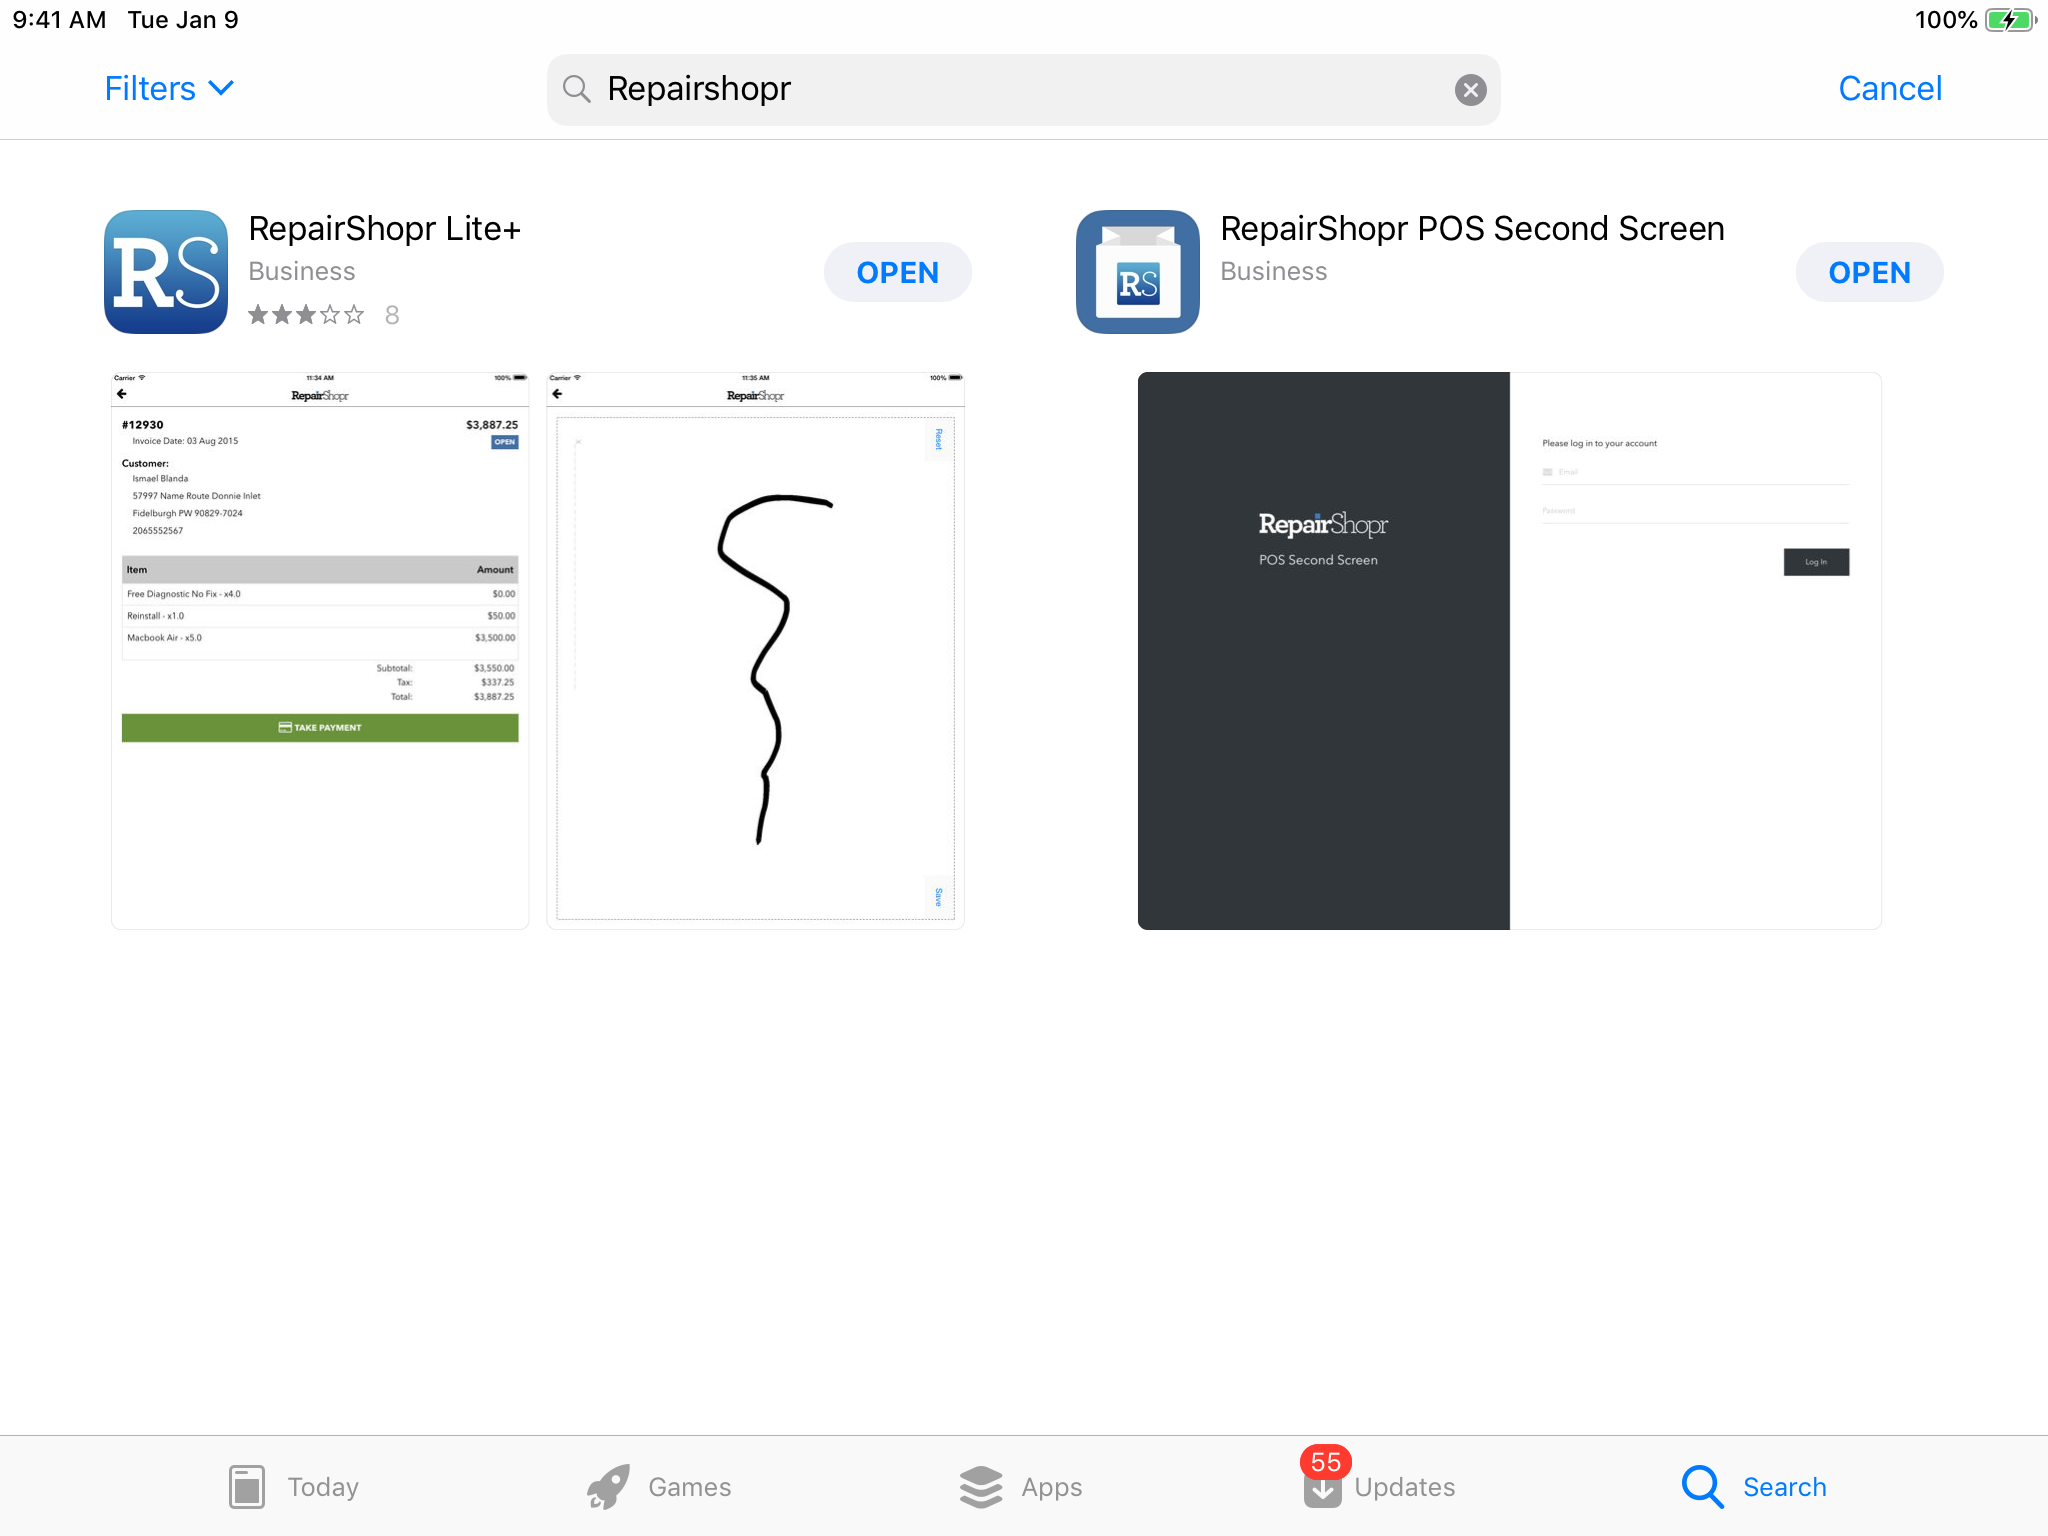Open RepairShopr POS Second Screen via OPEN

click(x=1871, y=271)
